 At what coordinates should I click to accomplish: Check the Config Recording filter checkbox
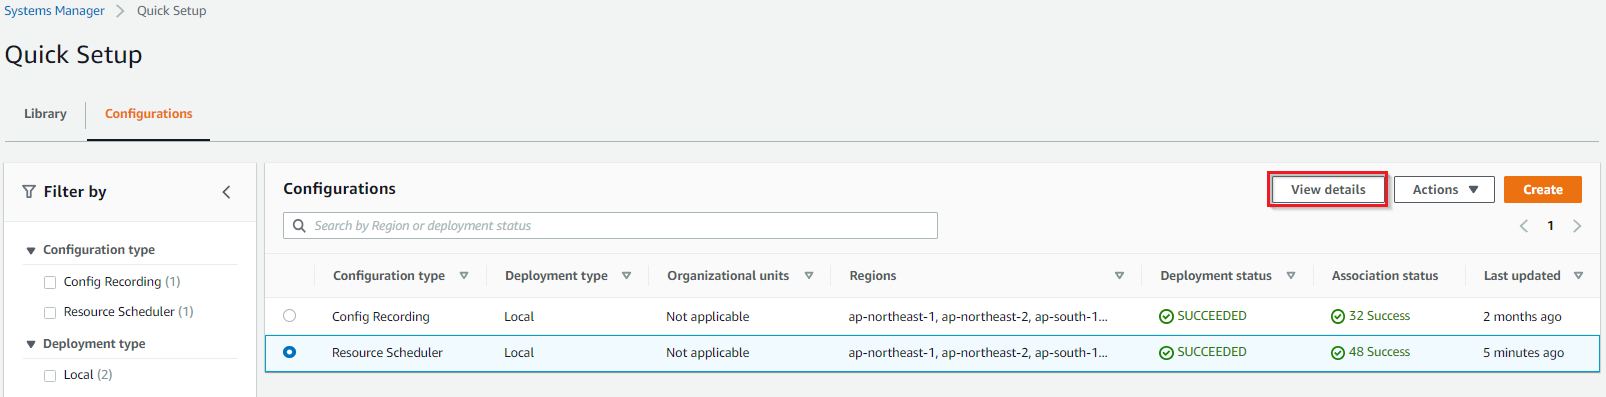[x=50, y=283]
